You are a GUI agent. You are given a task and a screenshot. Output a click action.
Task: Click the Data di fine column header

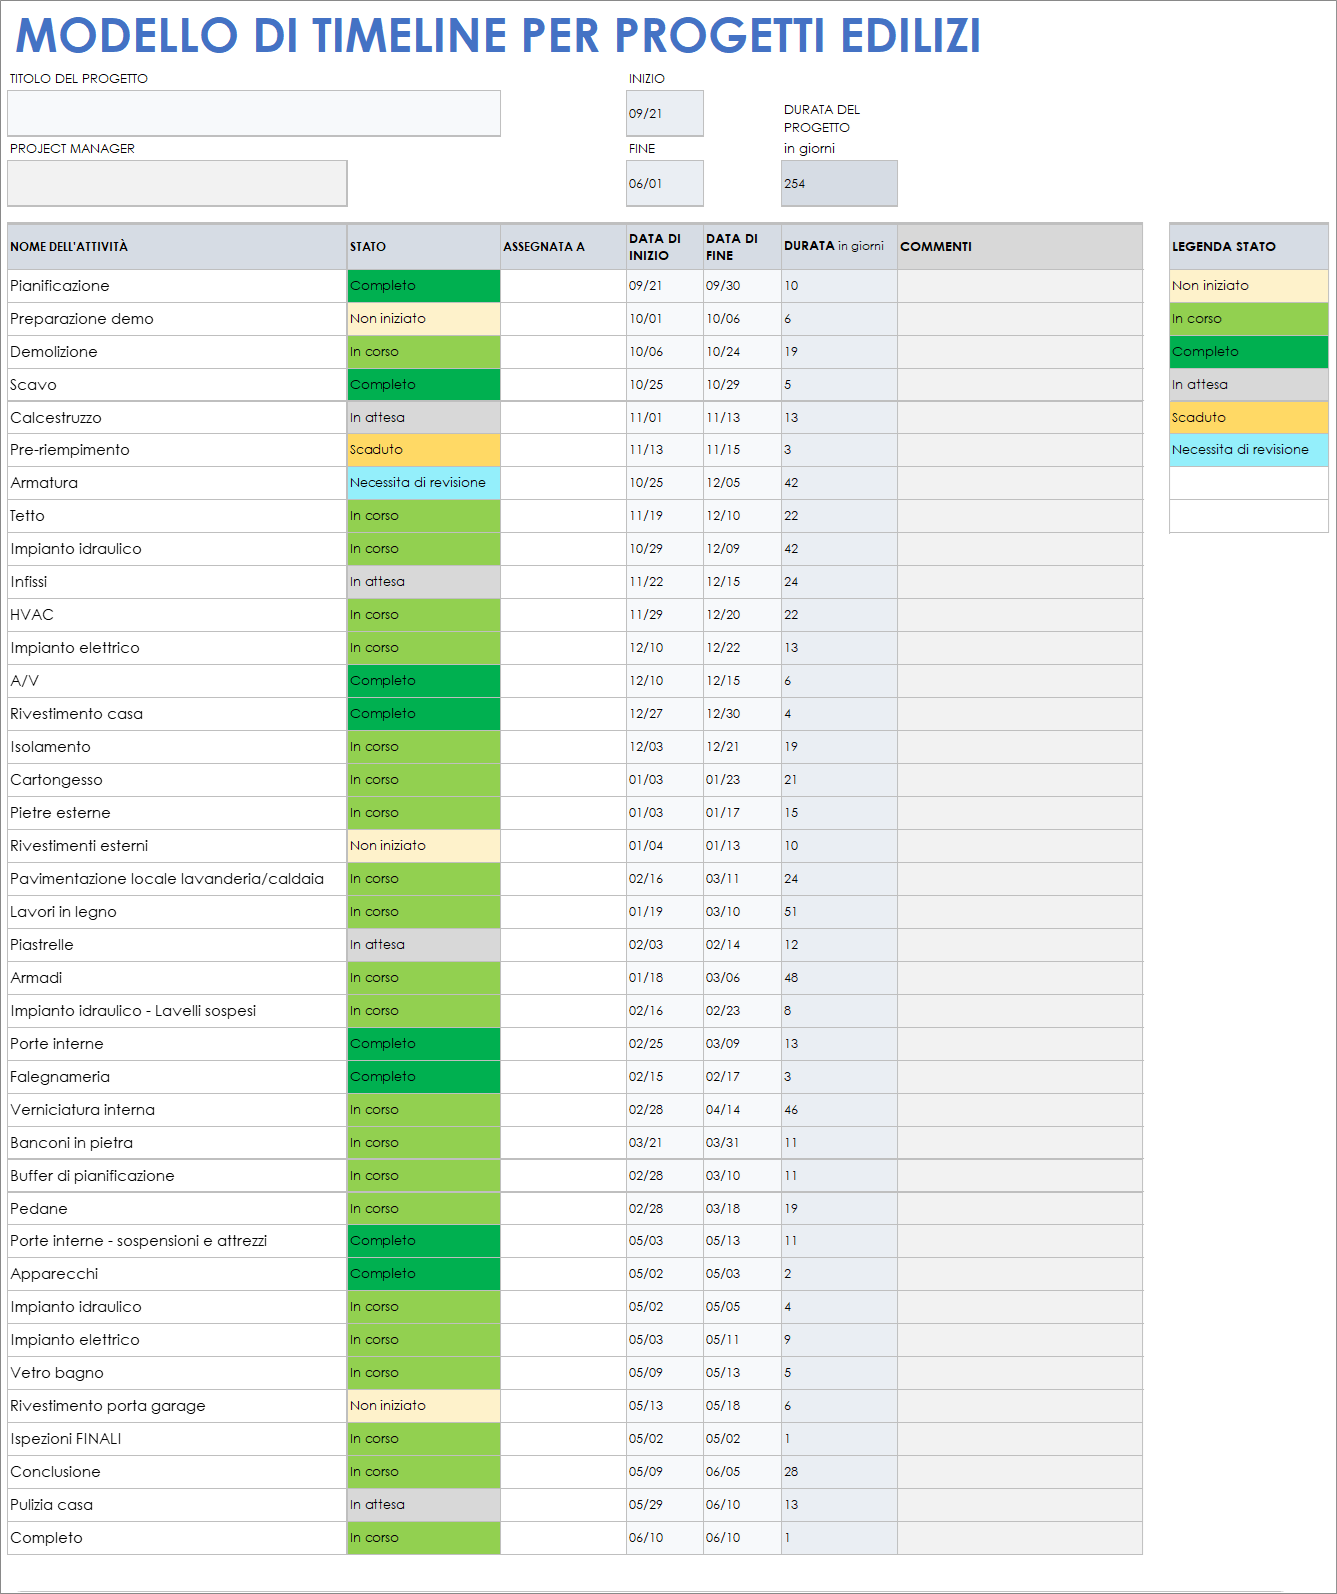(742, 247)
